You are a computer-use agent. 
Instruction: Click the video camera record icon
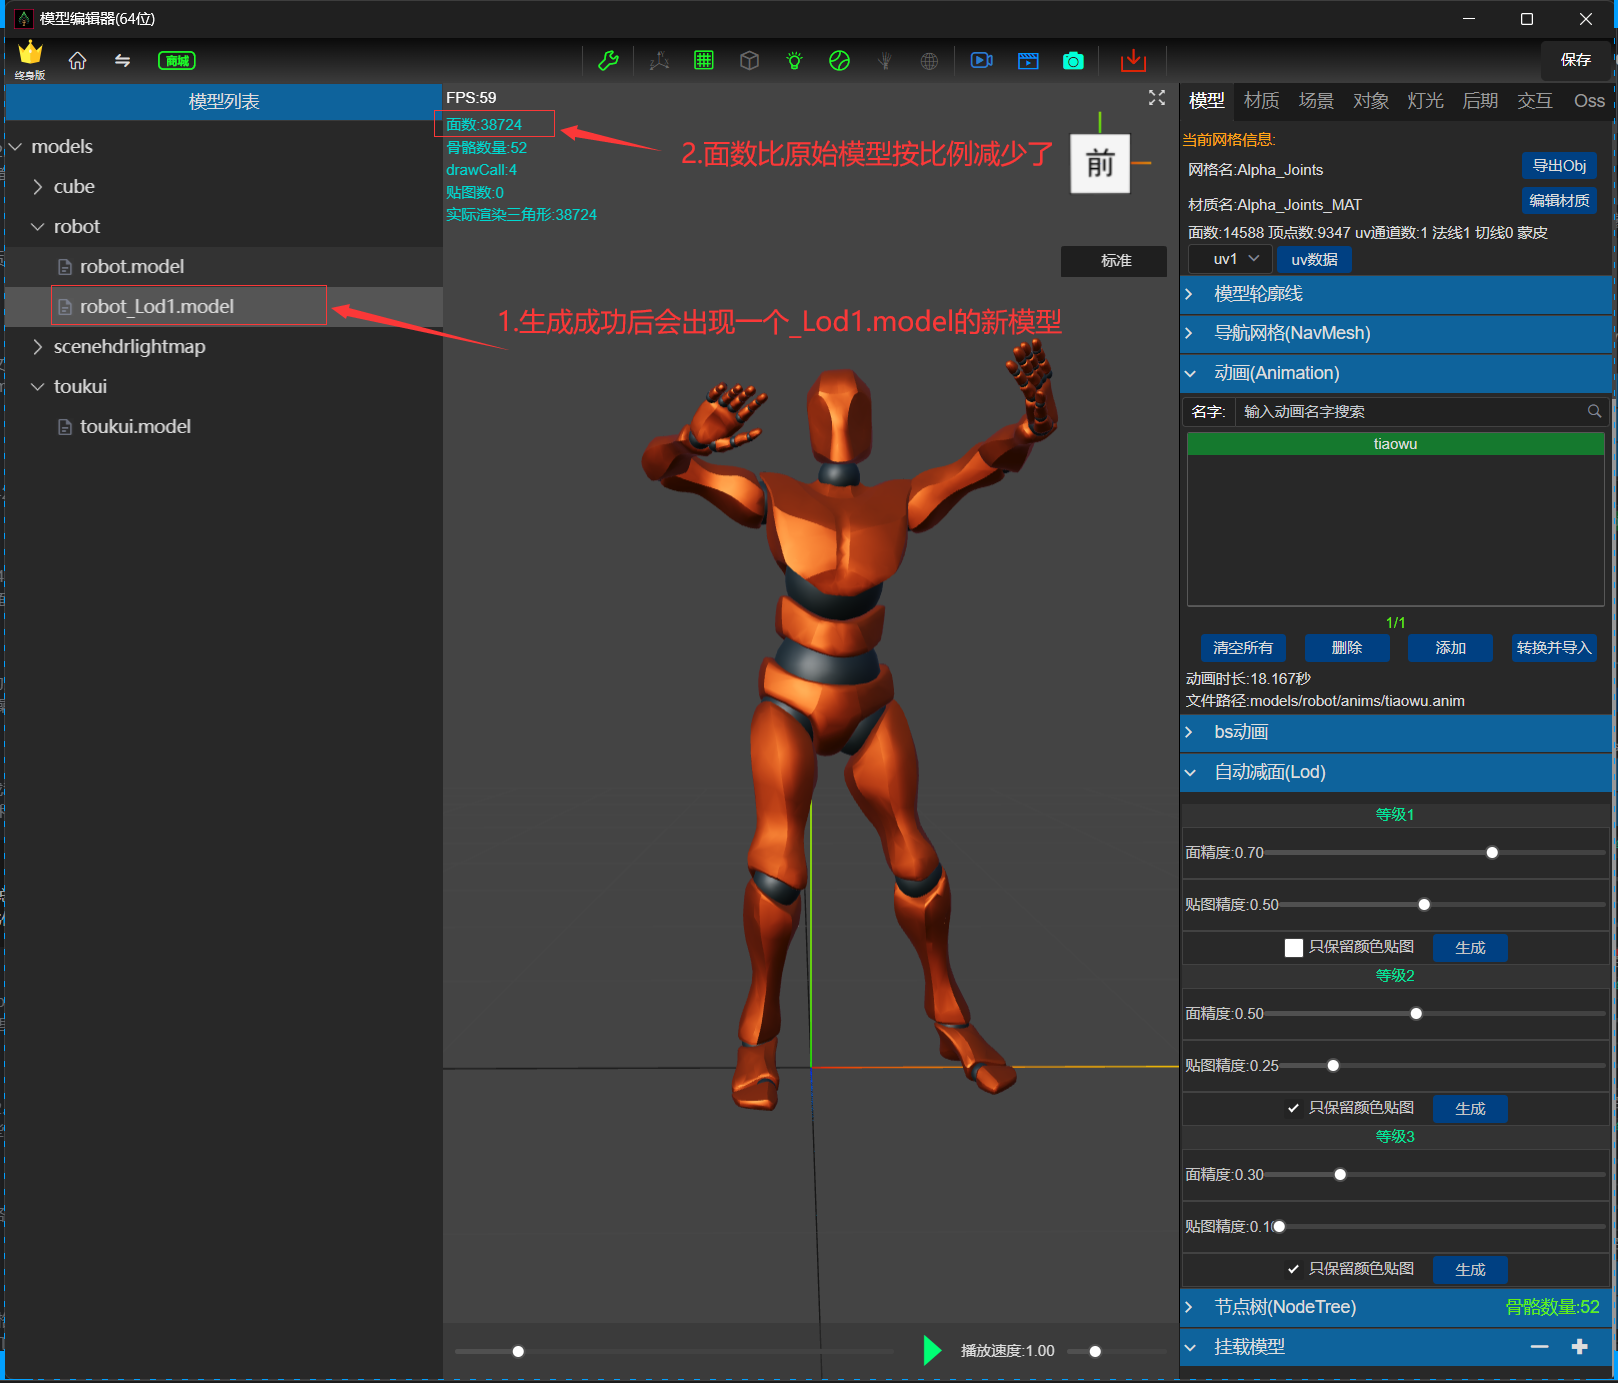point(982,61)
